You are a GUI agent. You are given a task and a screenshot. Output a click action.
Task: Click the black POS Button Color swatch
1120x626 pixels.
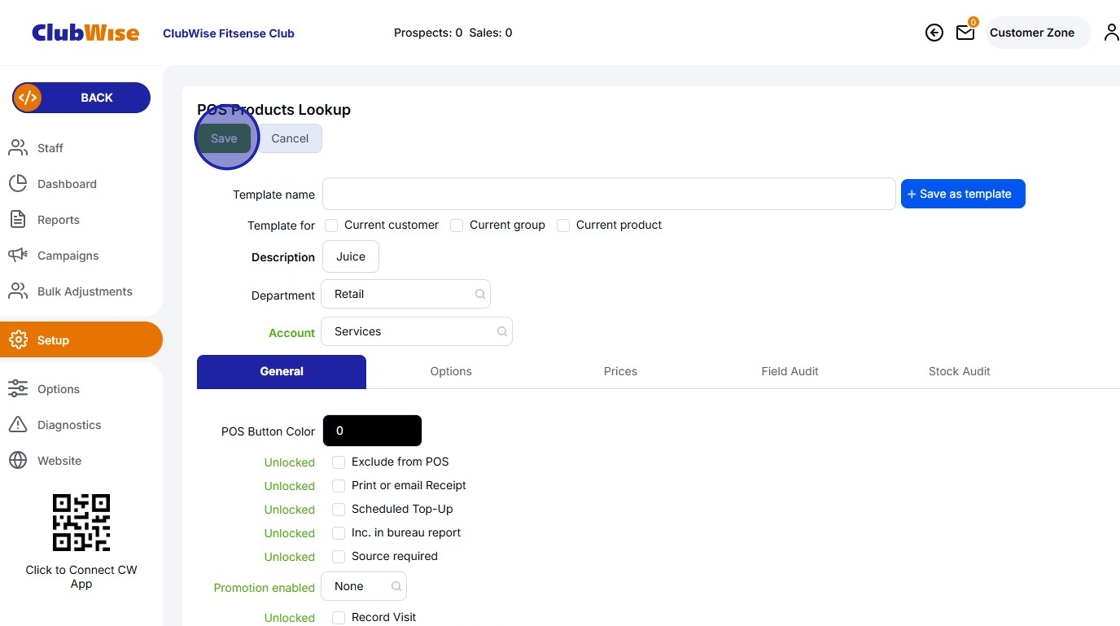(x=372, y=431)
